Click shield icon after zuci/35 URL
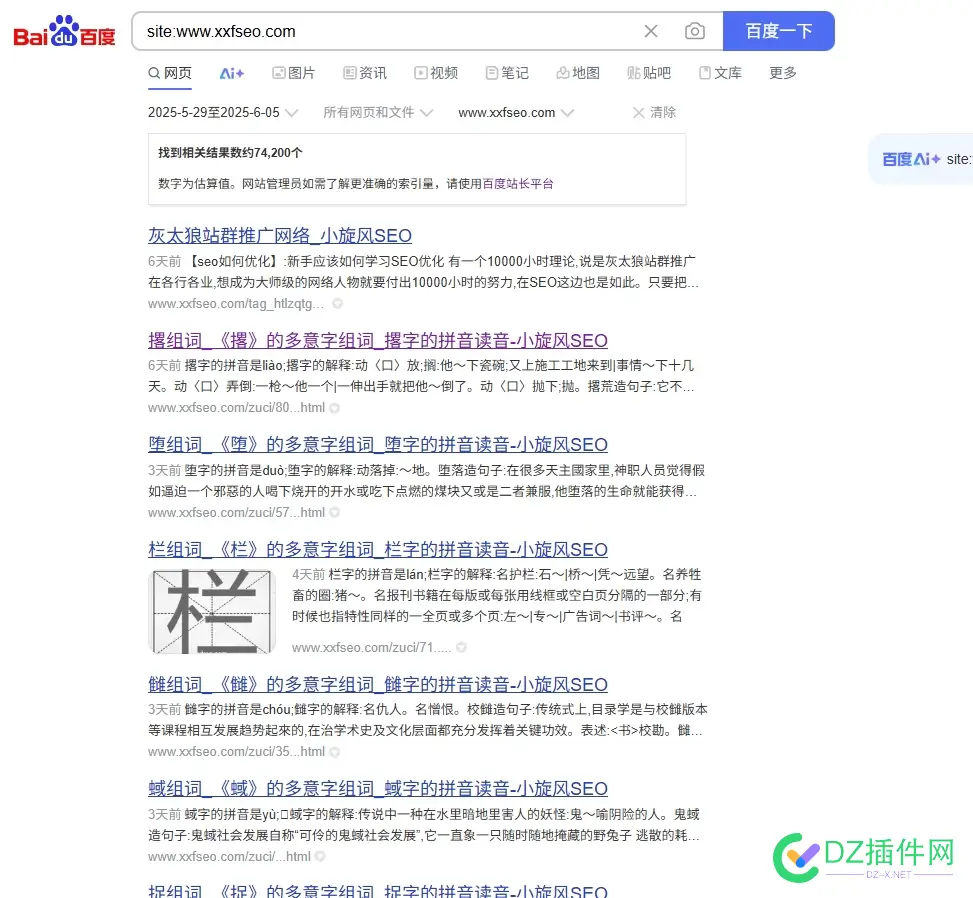This screenshot has height=898, width=973. point(335,752)
